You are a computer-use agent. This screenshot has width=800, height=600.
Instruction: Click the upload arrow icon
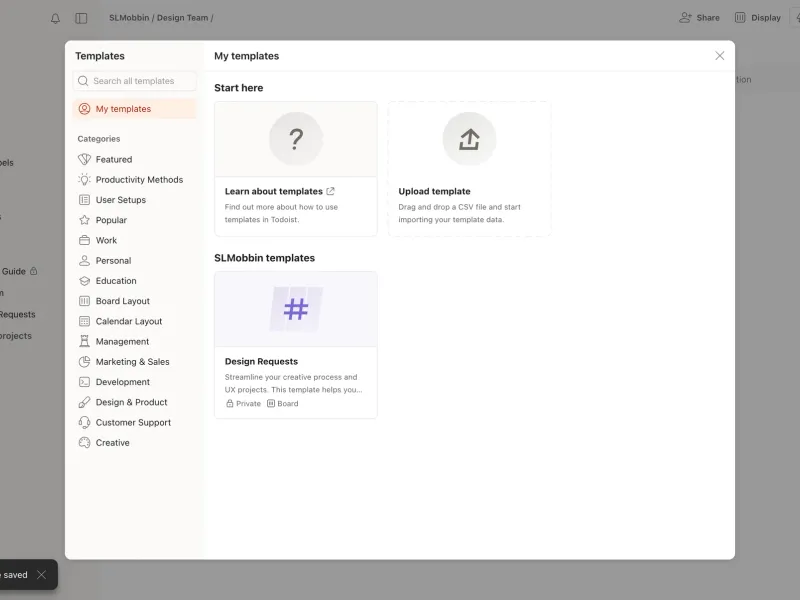[x=469, y=139]
